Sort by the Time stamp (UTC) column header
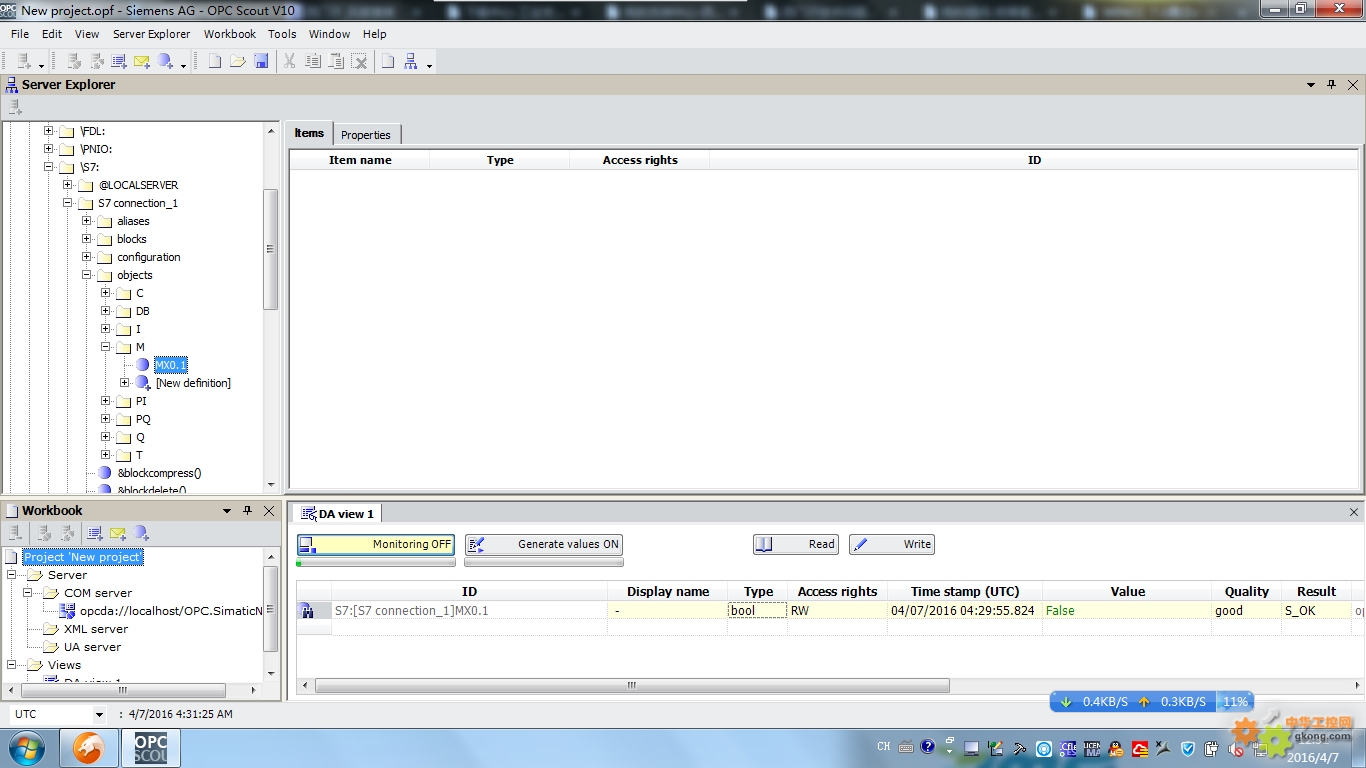Screen dimensions: 1366x768 tap(965, 592)
